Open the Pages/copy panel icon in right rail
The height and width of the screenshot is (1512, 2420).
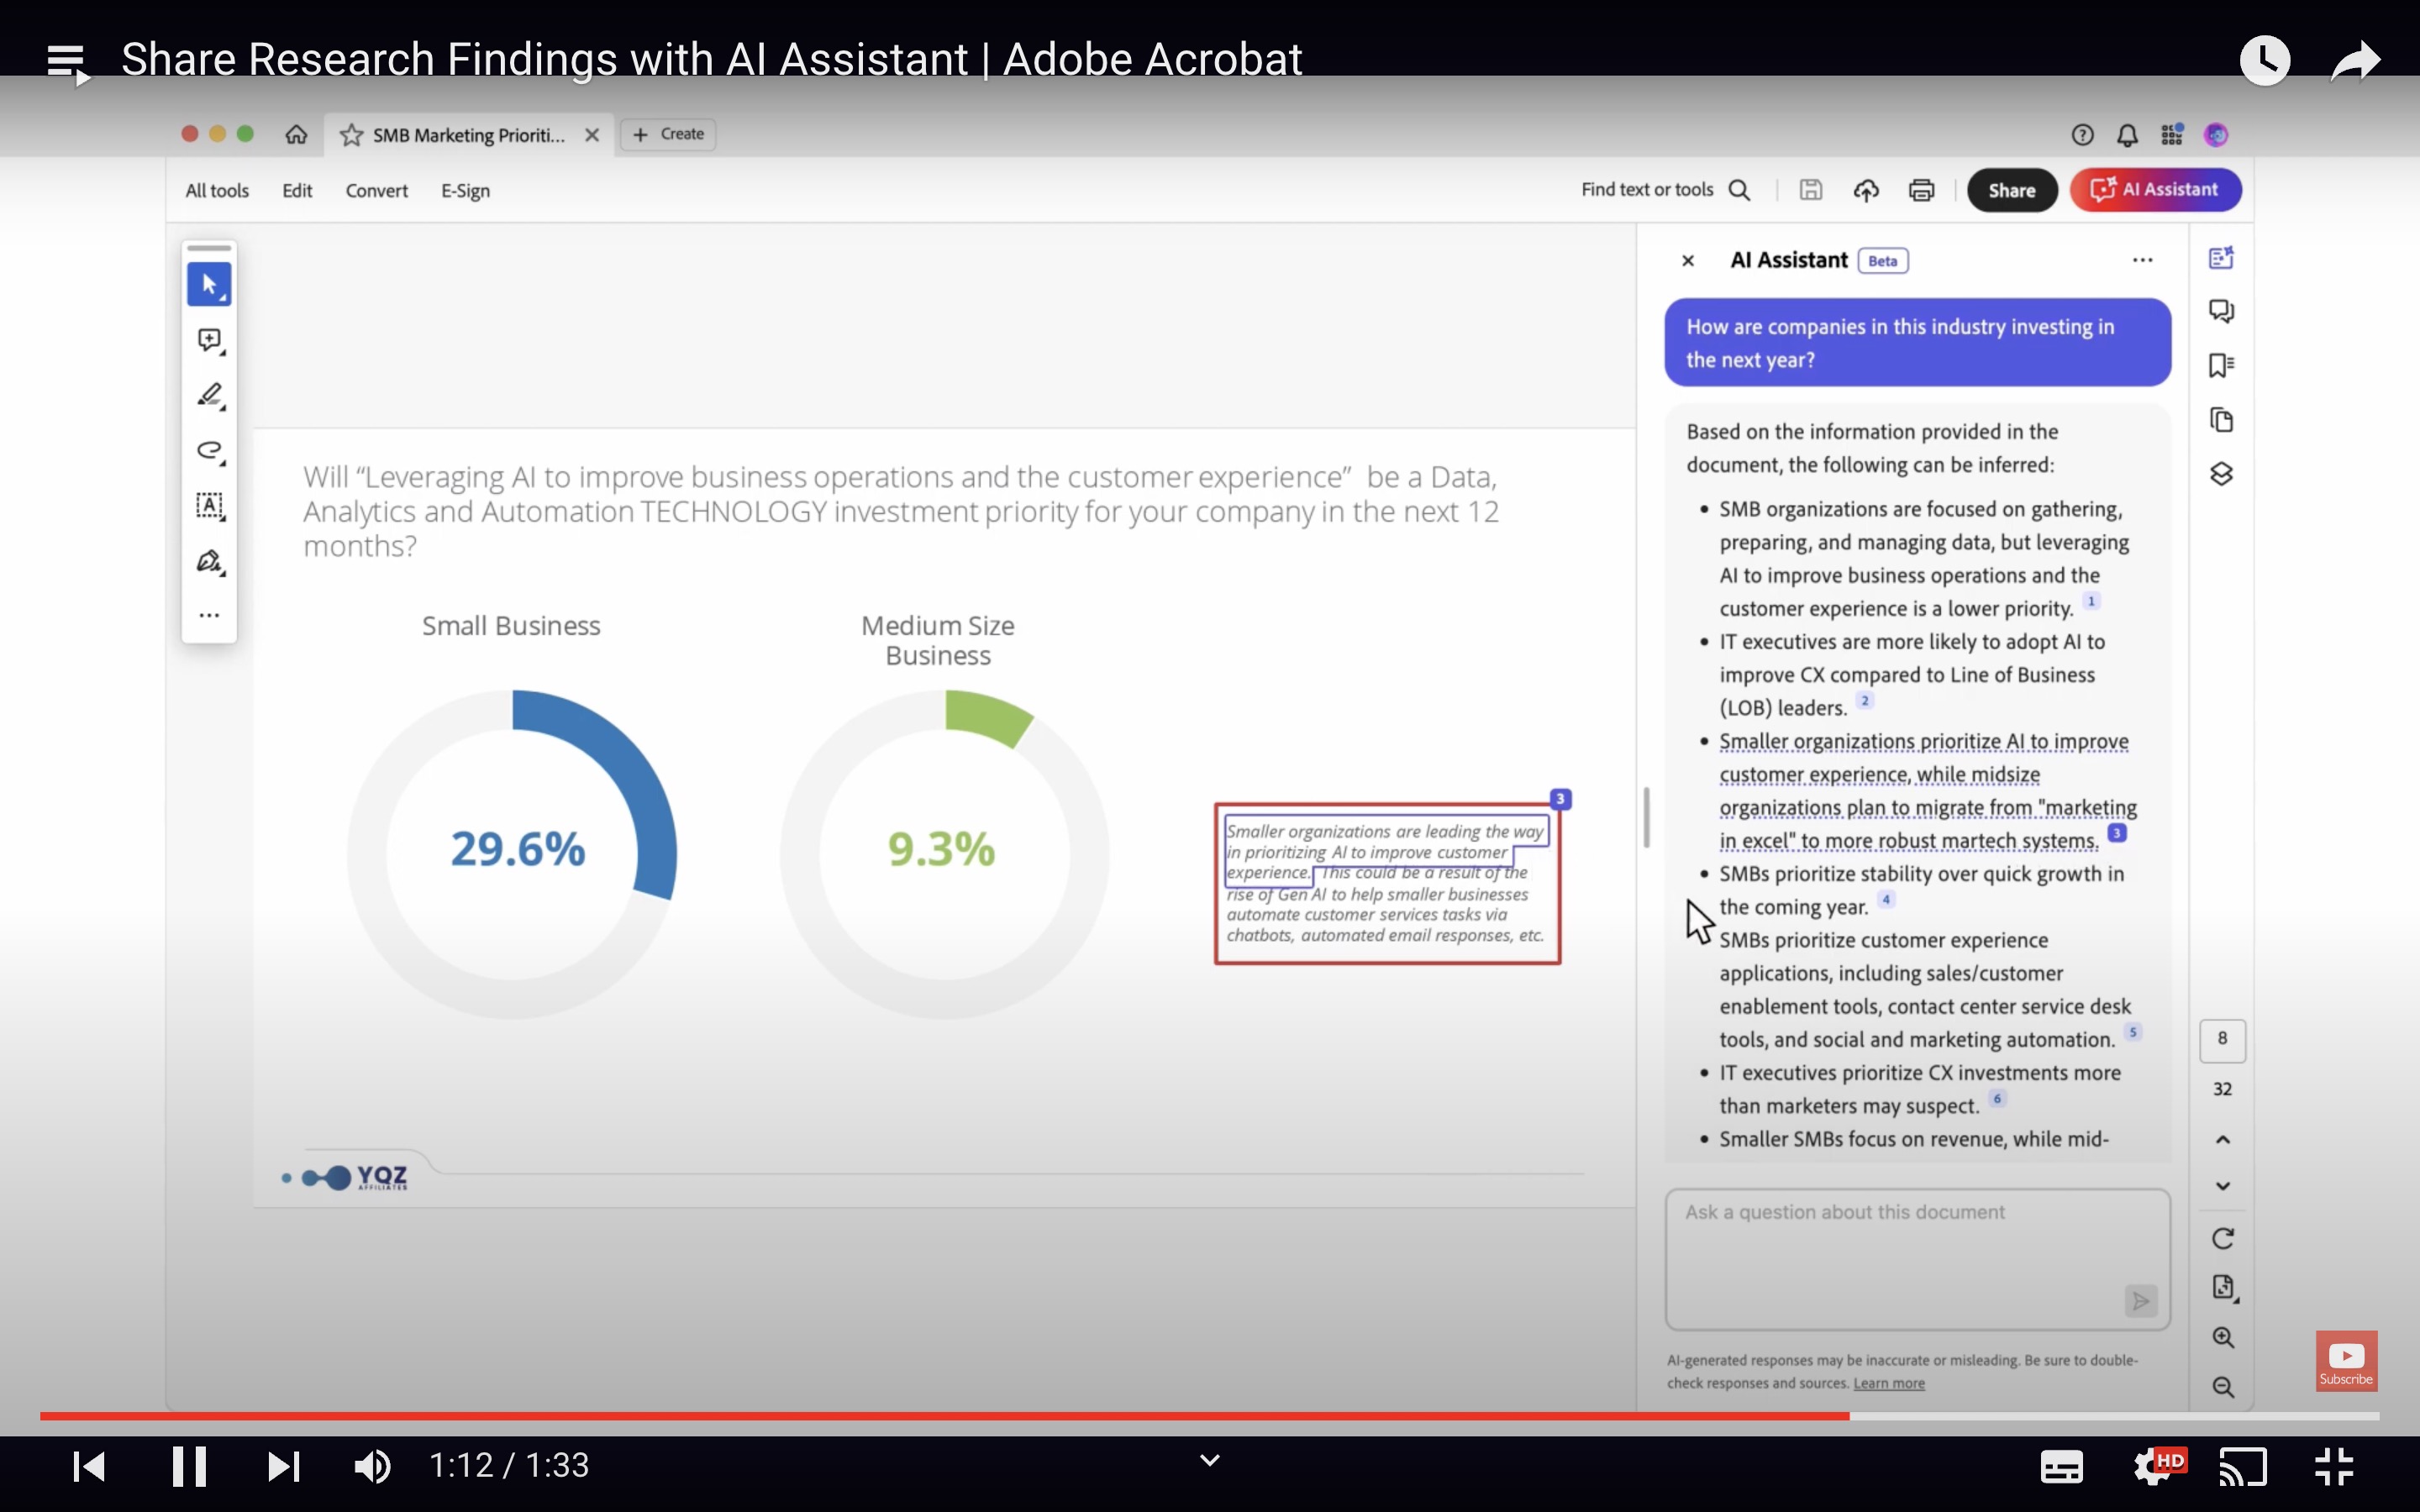pyautogui.click(x=2221, y=420)
